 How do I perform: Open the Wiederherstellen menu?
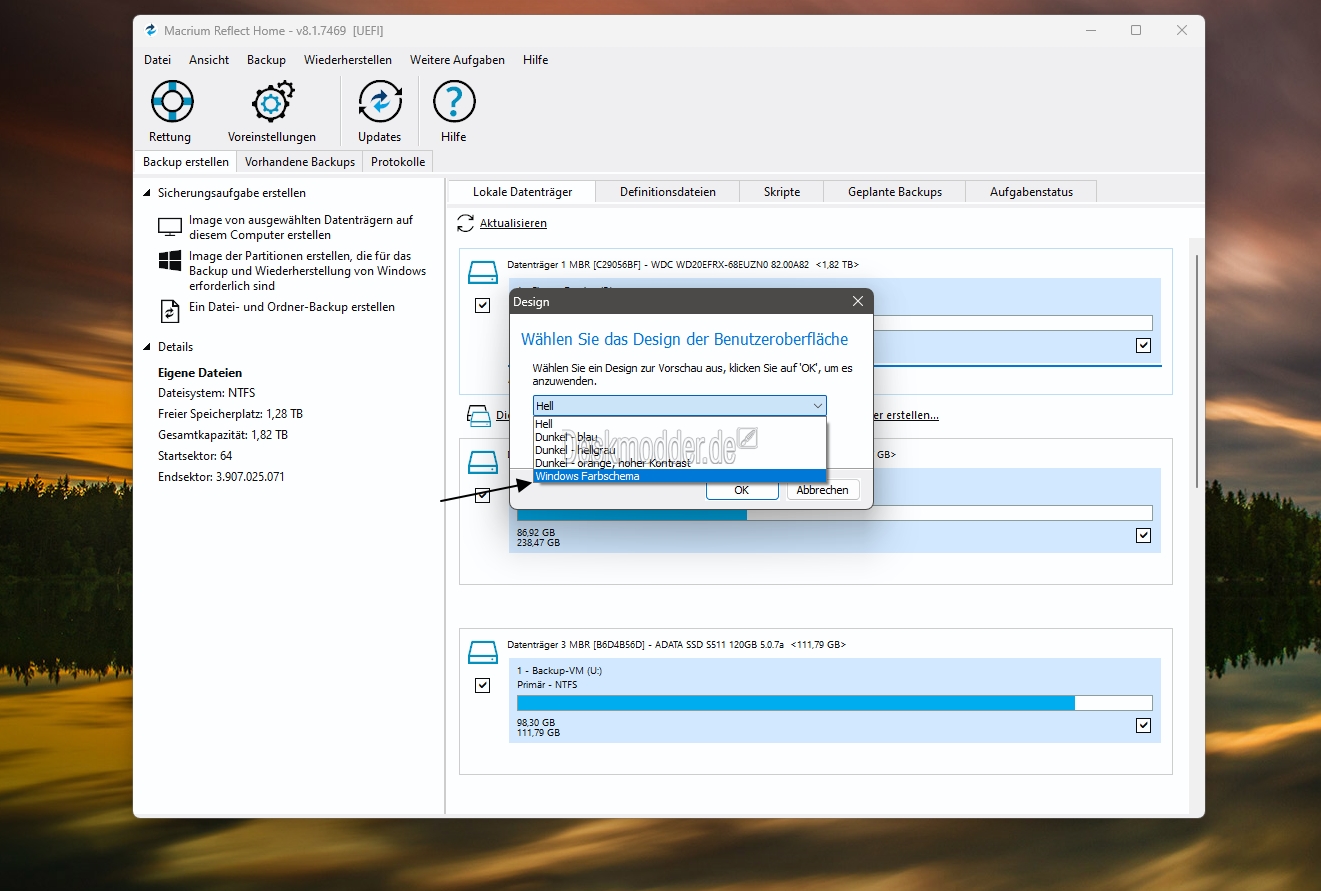pyautogui.click(x=348, y=60)
